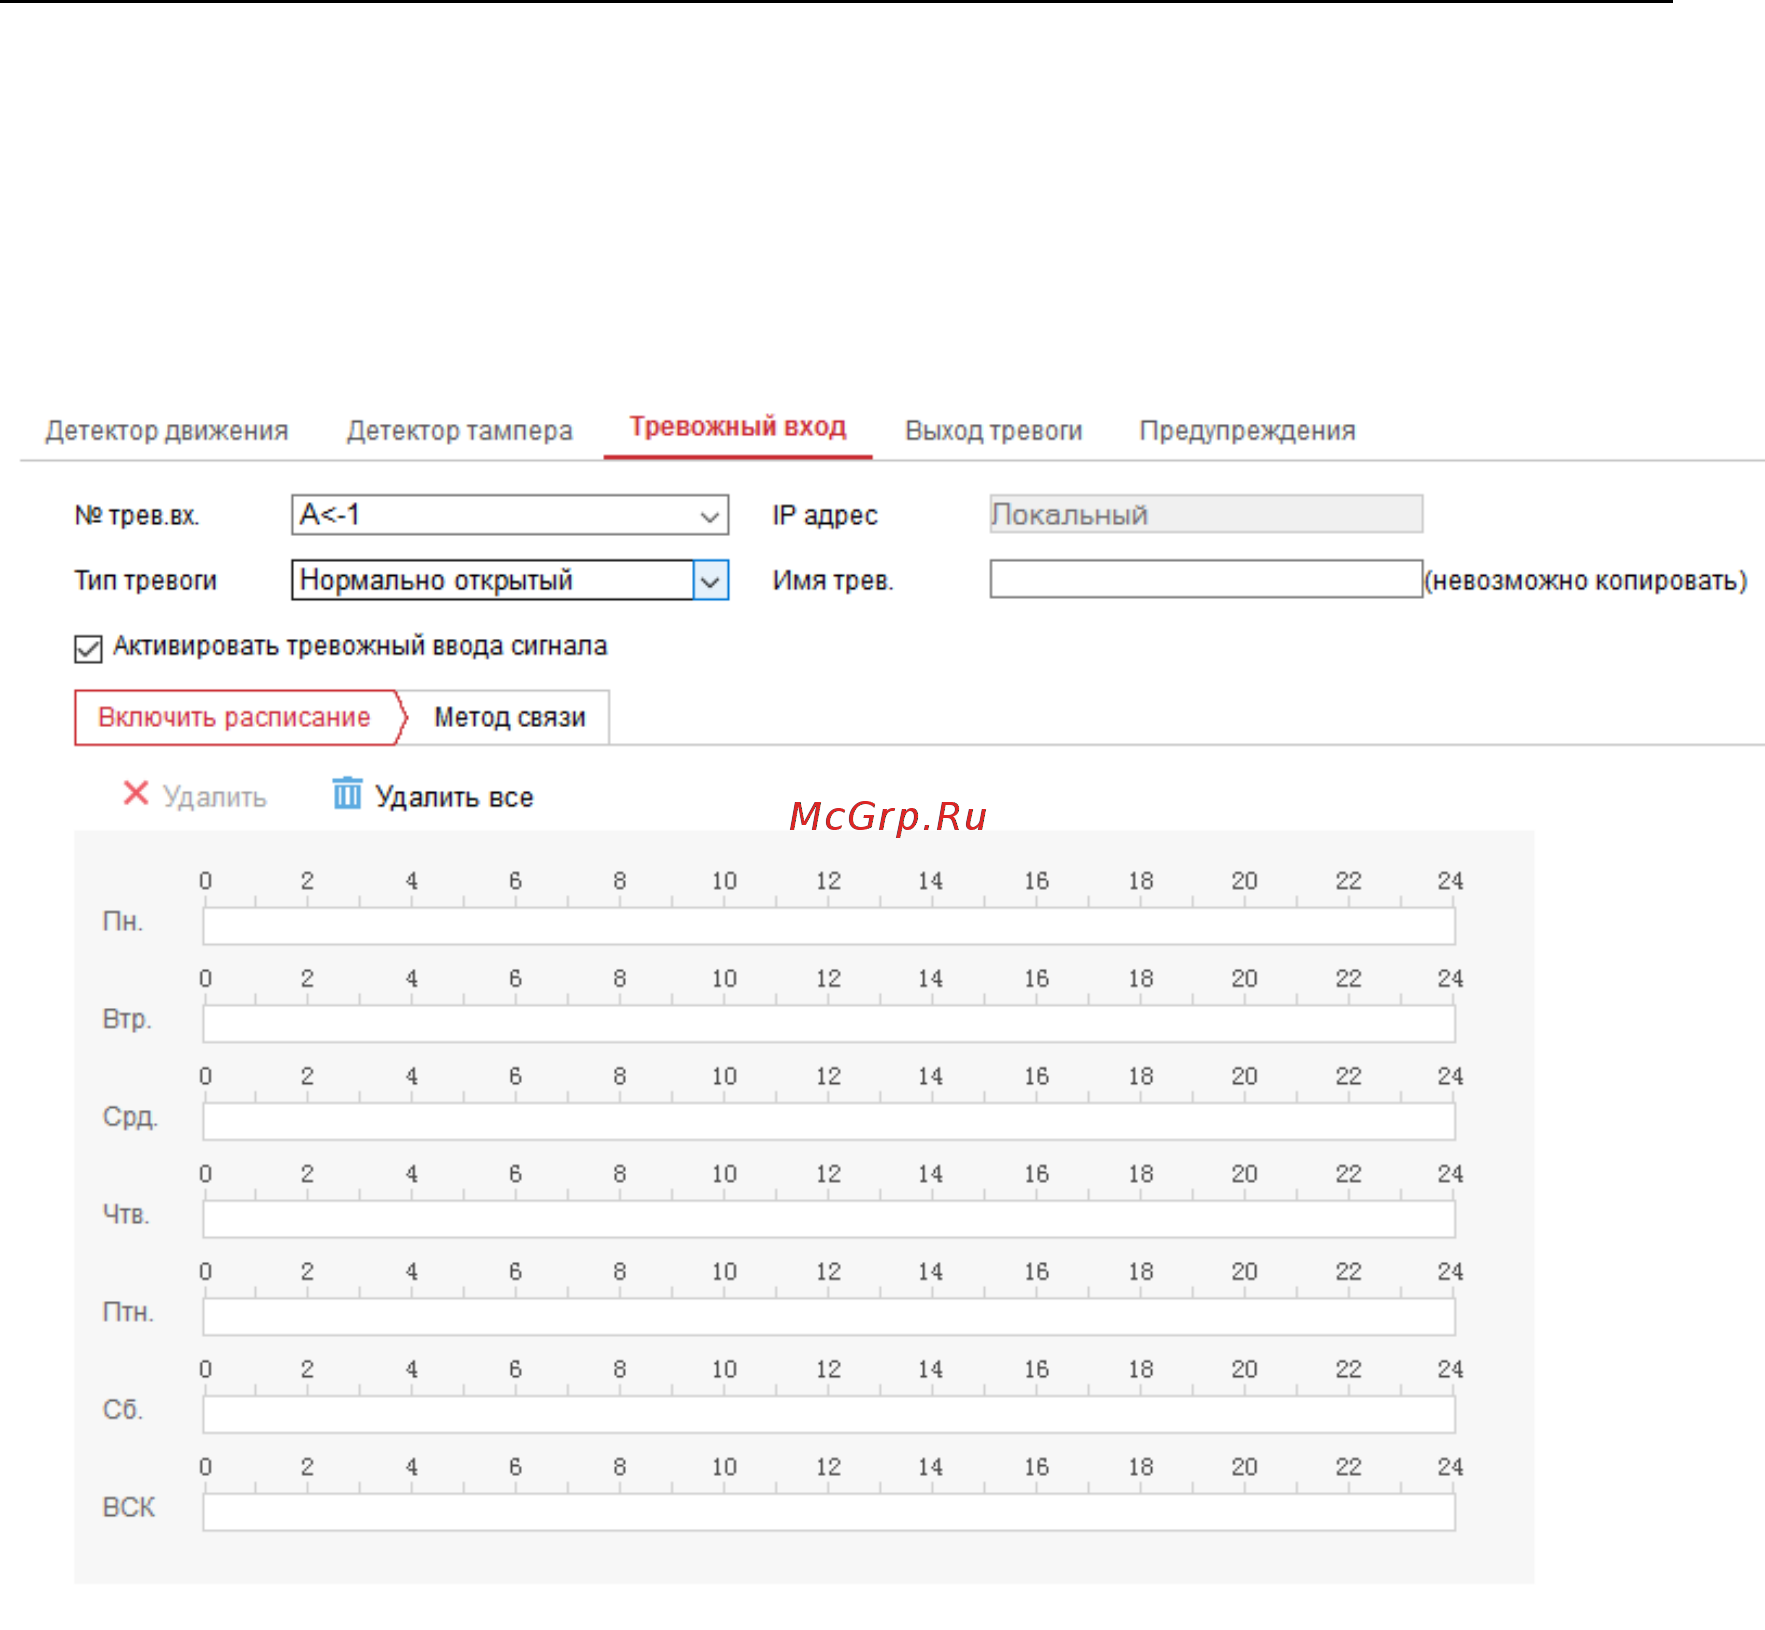Toggle Активировать тревожный ввода сигнала checkbox
This screenshot has height=1630, width=1765.
point(88,648)
